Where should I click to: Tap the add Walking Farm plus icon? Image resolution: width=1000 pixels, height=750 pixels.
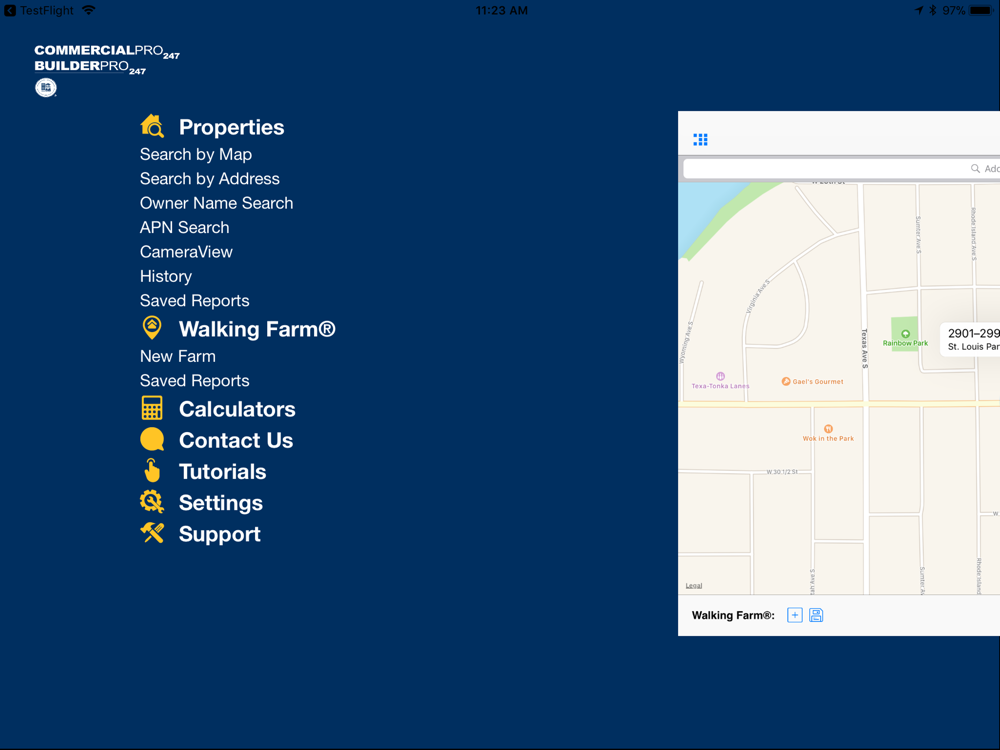[795, 615]
